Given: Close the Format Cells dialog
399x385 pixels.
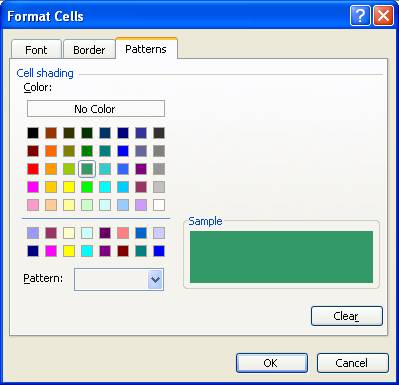Looking at the screenshot, I should (383, 16).
